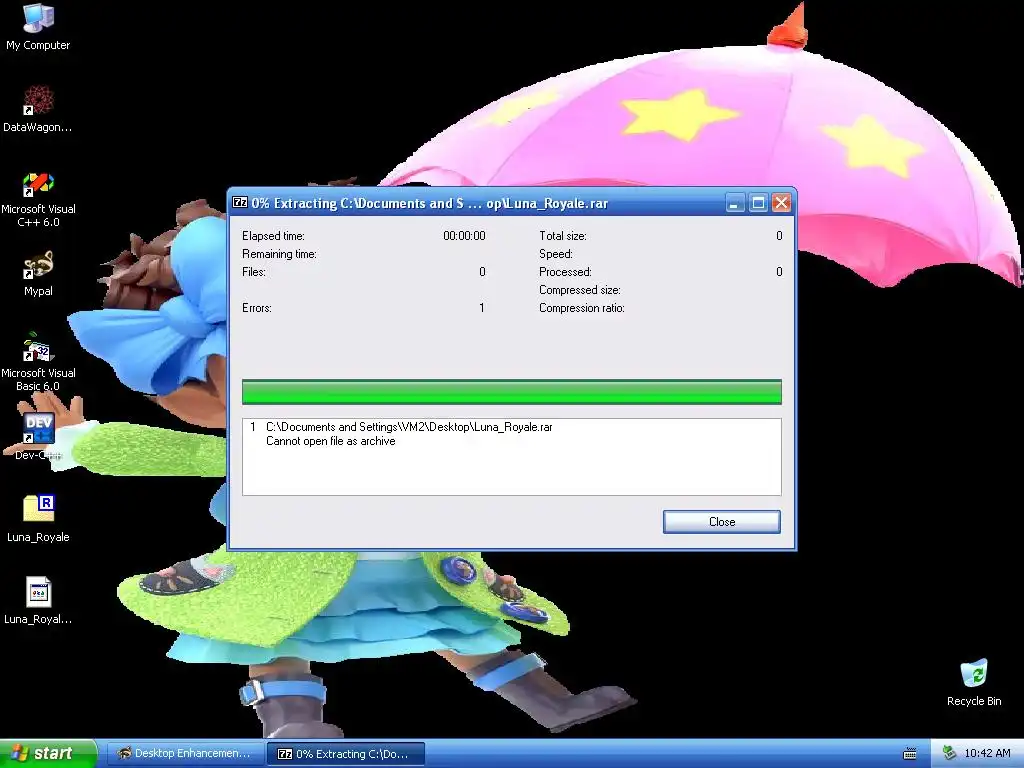Select the Luna_Royale.rar error path line
The width and height of the screenshot is (1024, 768).
409,426
